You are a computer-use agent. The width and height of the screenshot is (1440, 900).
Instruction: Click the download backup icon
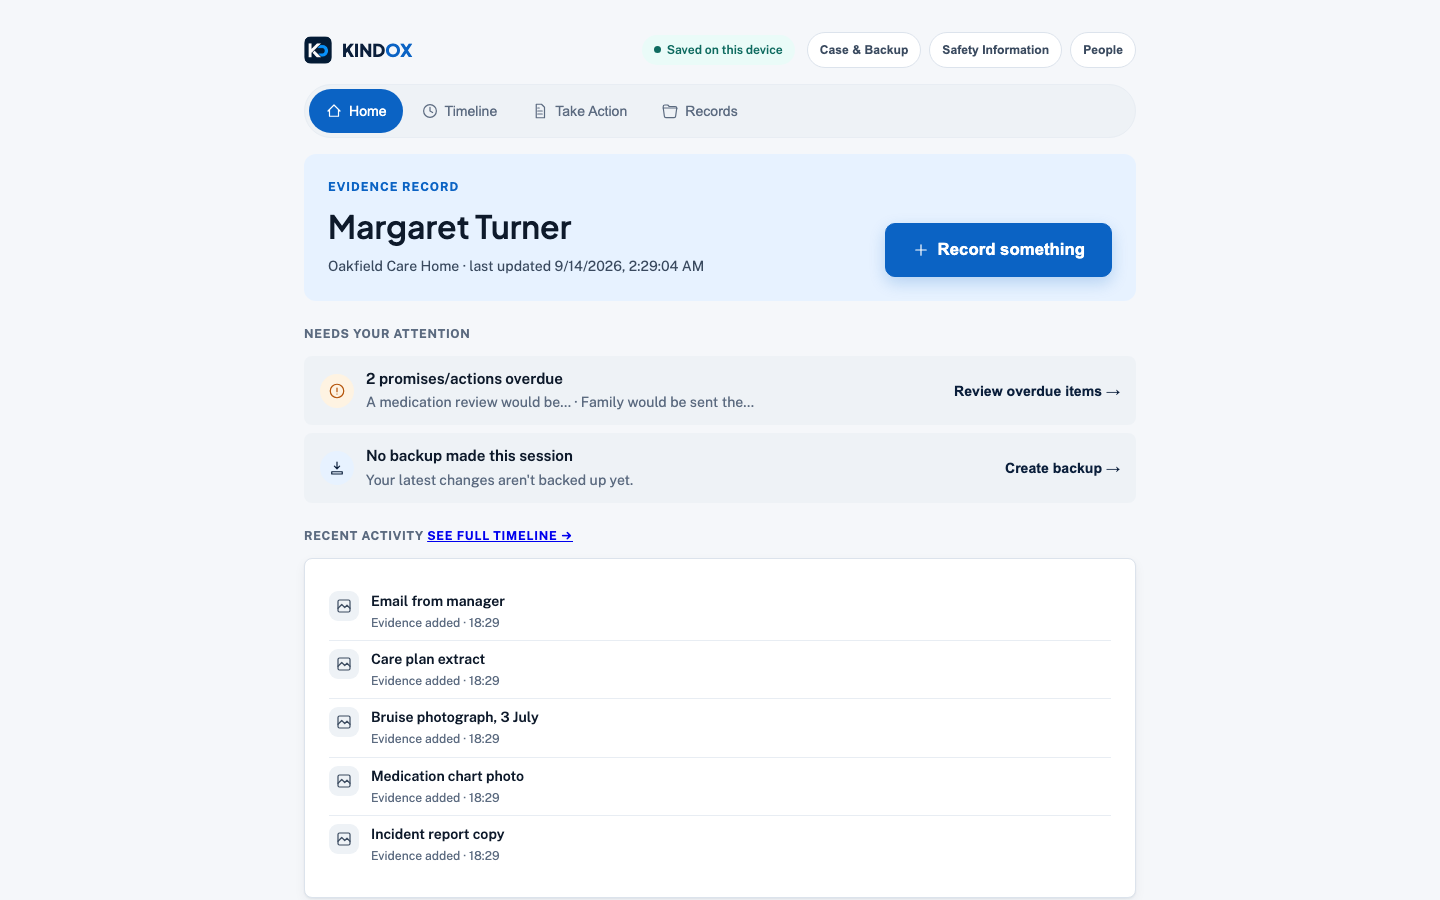click(x=337, y=468)
